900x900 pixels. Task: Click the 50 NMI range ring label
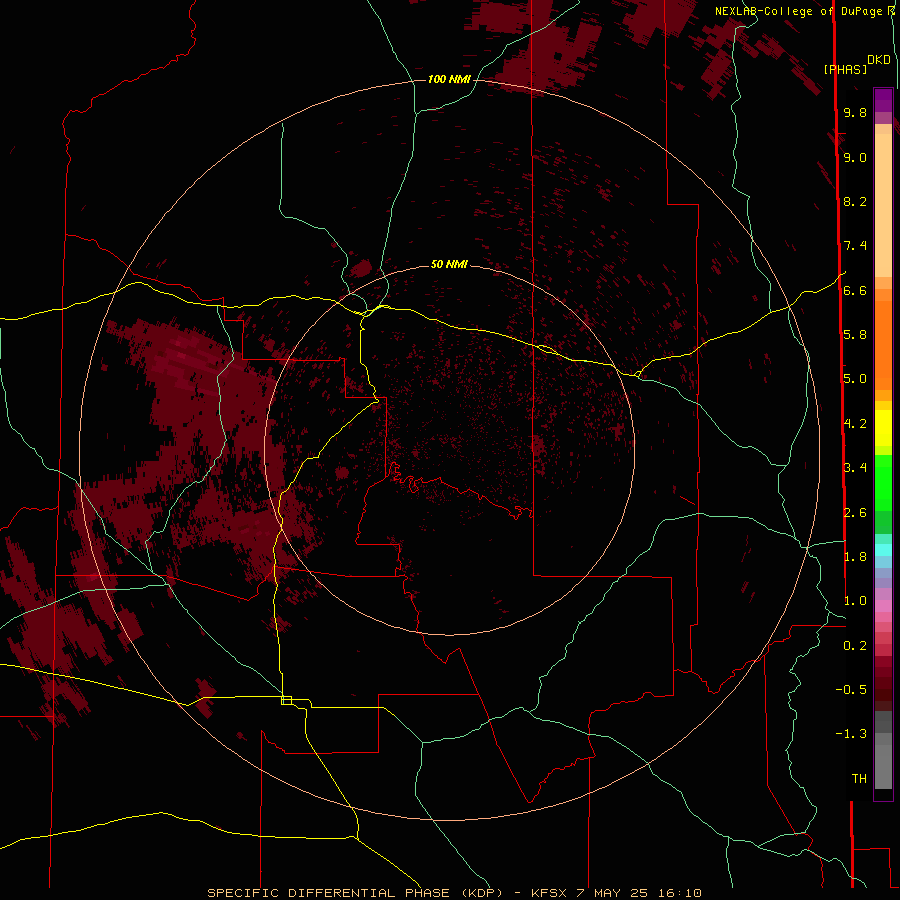pos(449,264)
